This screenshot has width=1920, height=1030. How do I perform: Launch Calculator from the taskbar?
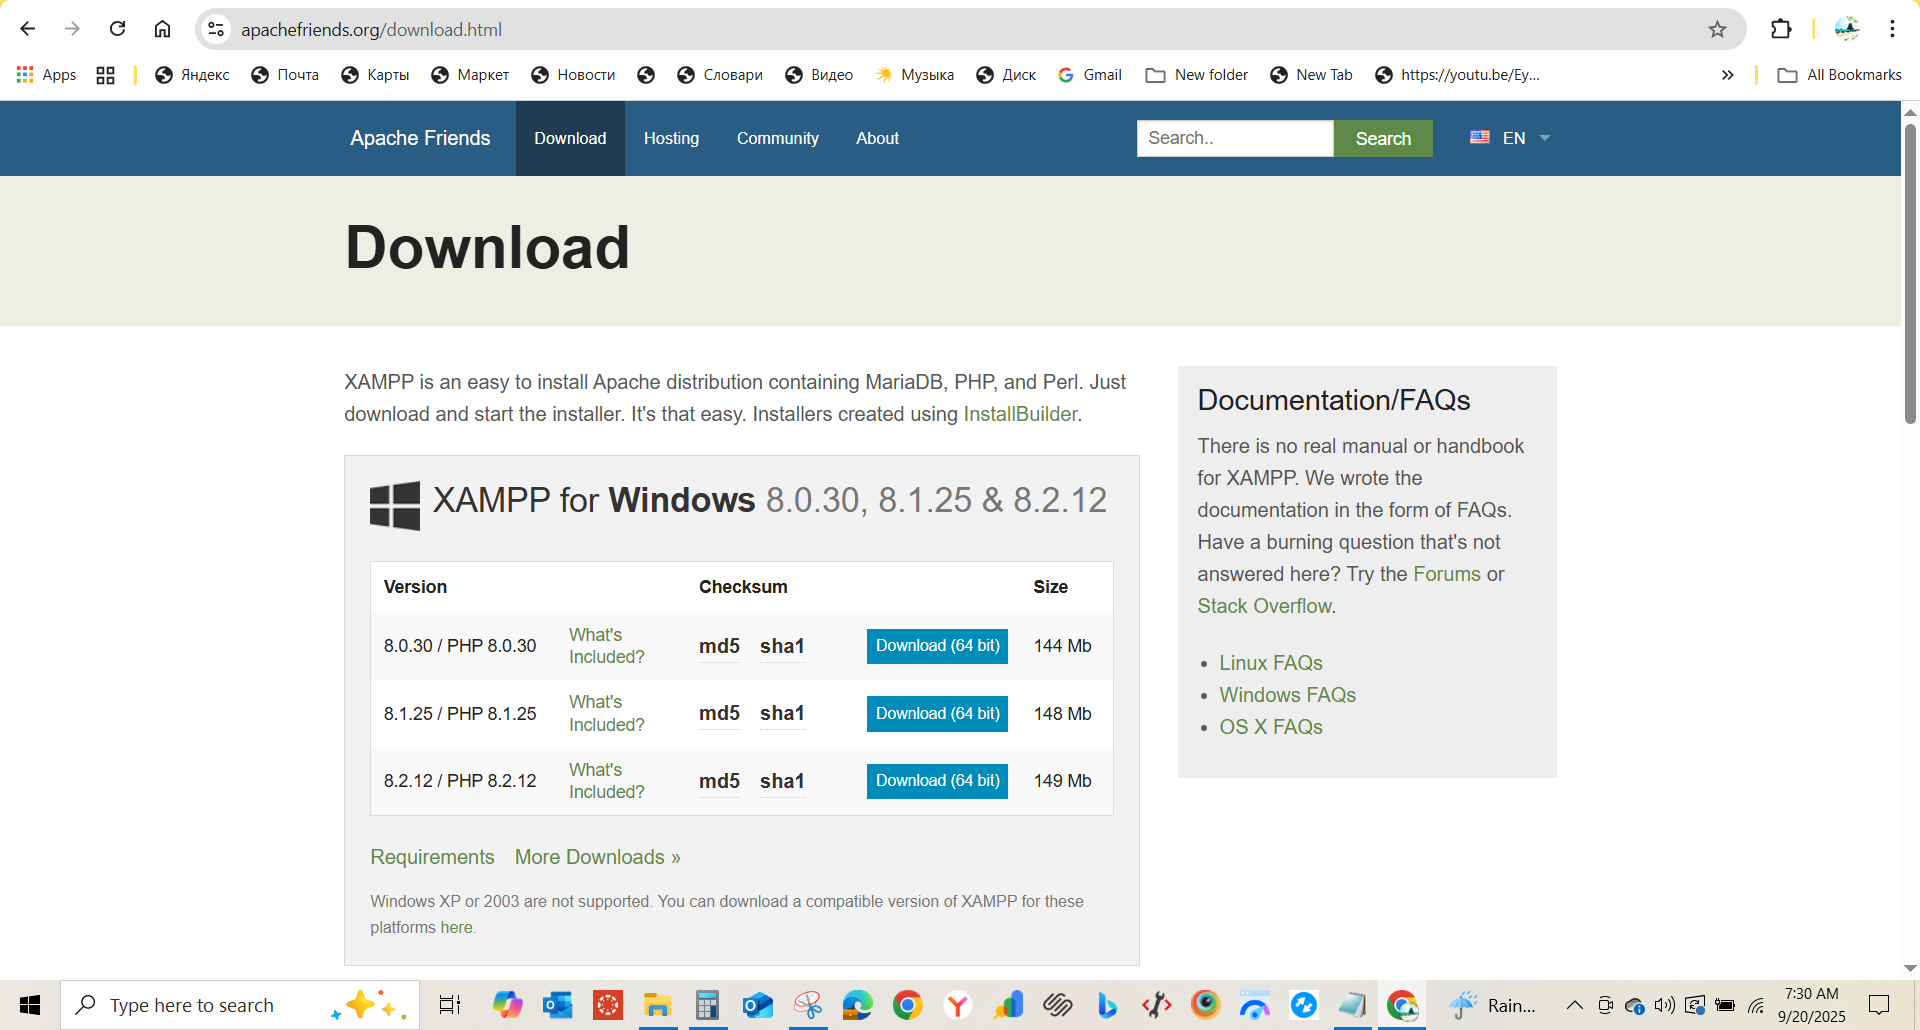pos(707,1005)
